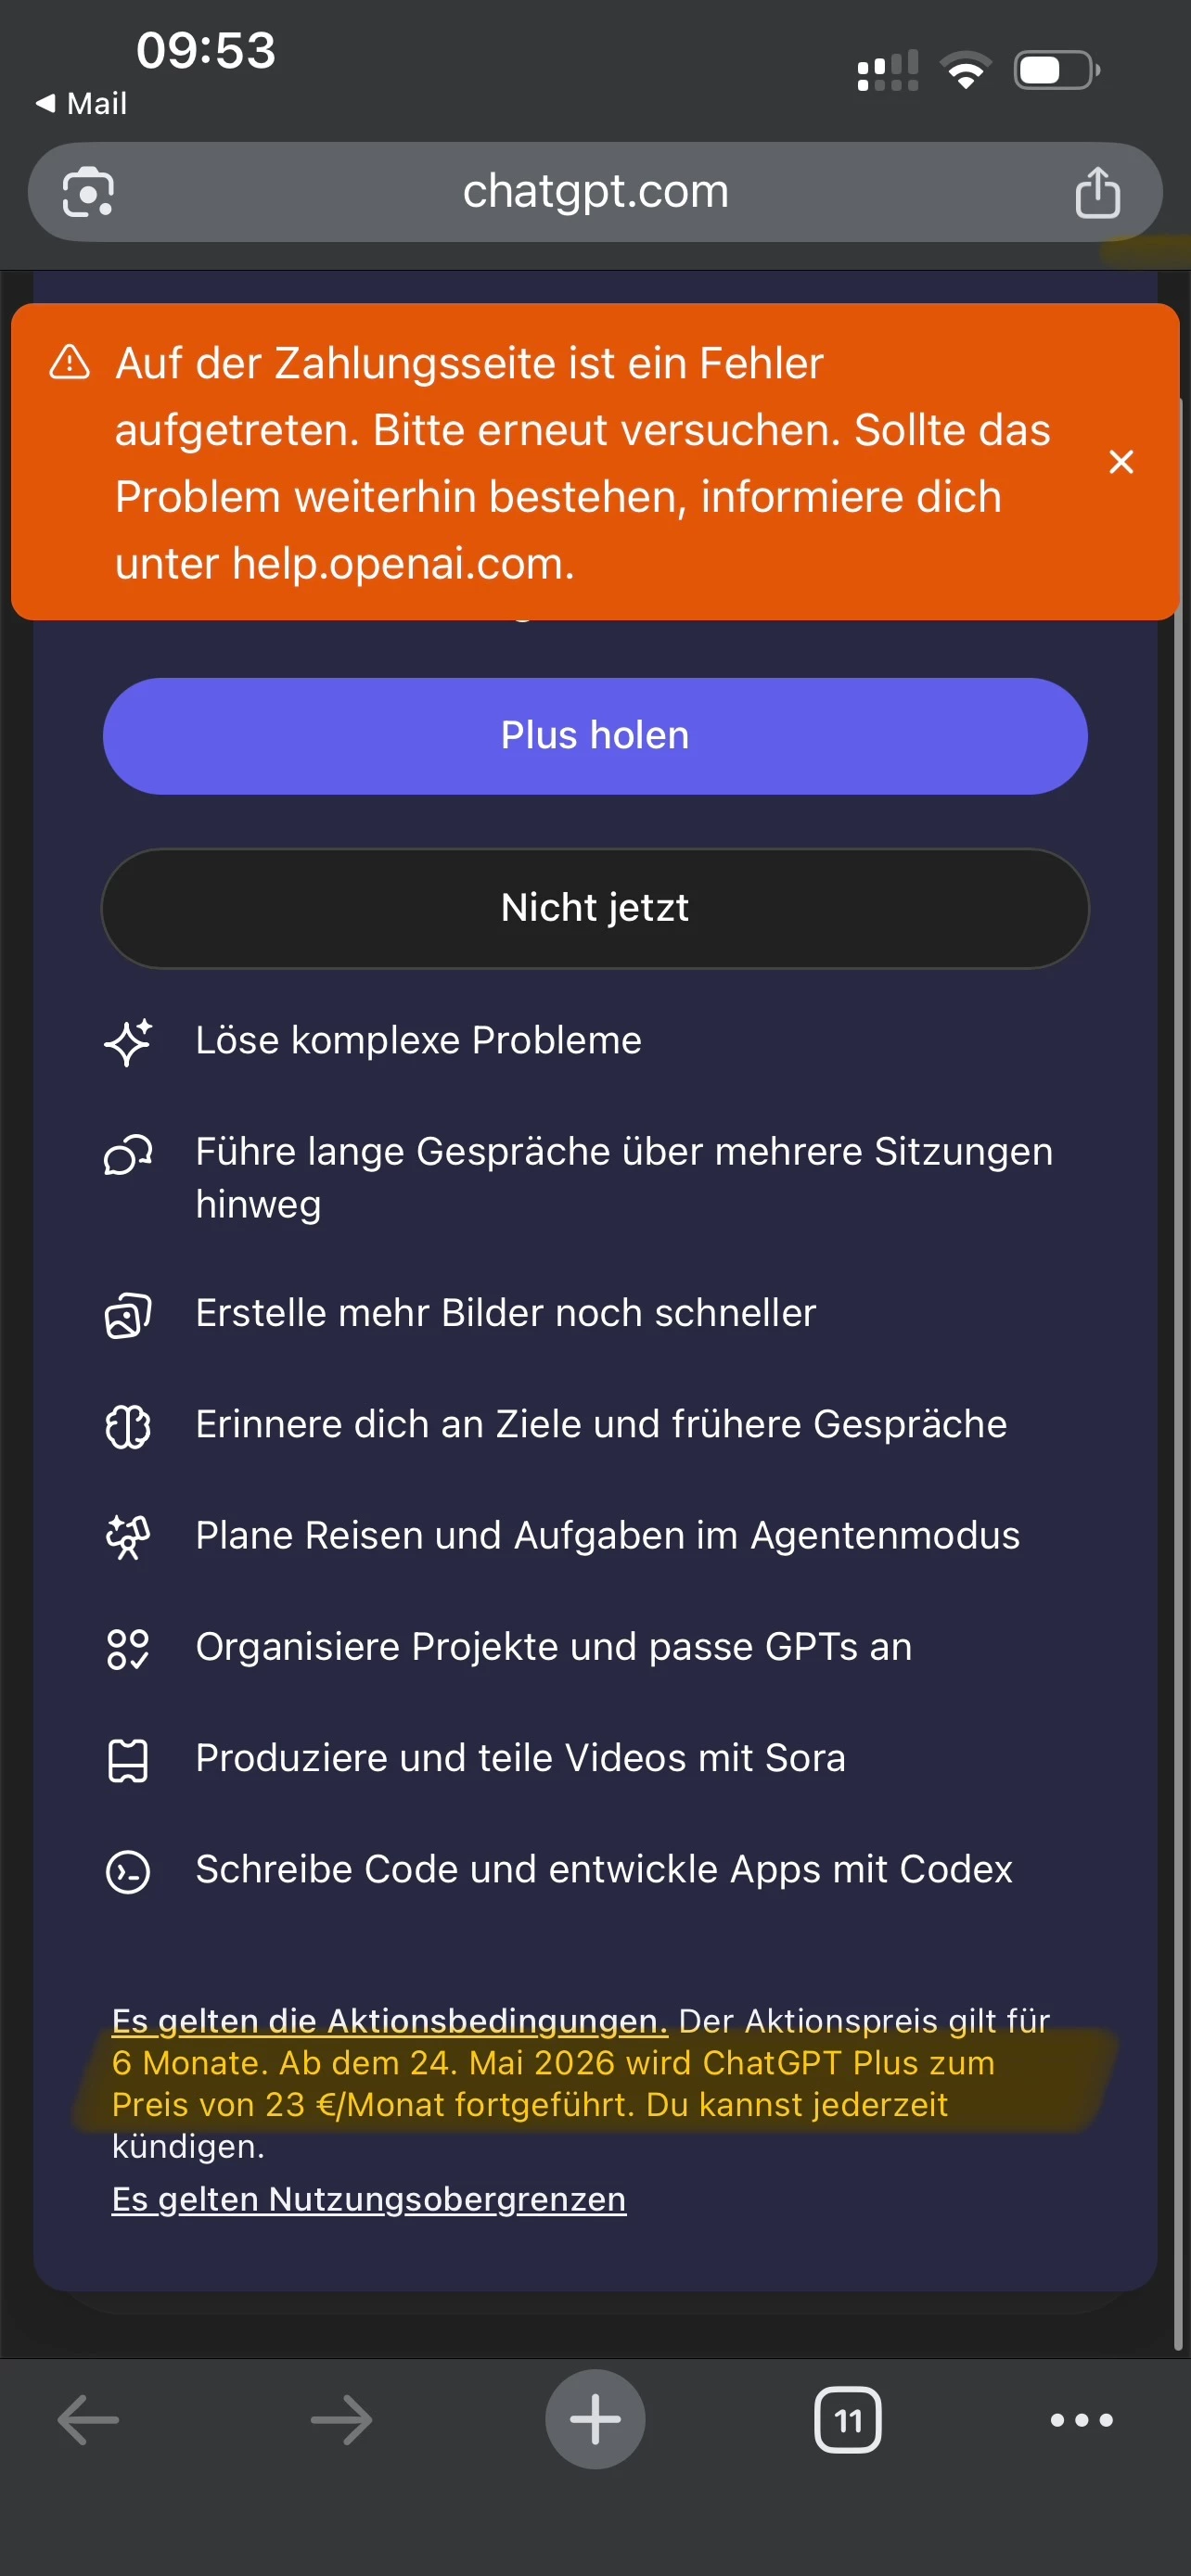This screenshot has width=1191, height=2576.
Task: Open the Nutzungsobergrenzen link
Action: pos(369,2199)
